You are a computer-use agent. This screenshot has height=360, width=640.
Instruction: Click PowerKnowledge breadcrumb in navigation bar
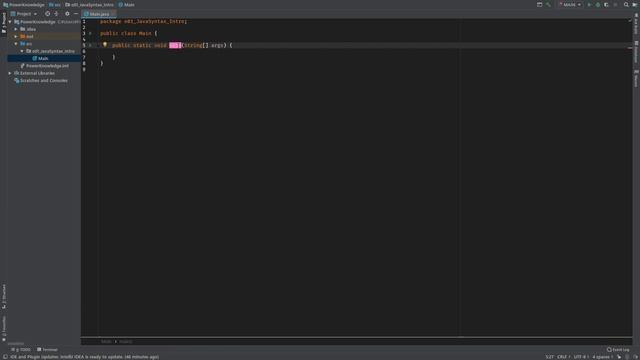24,4
